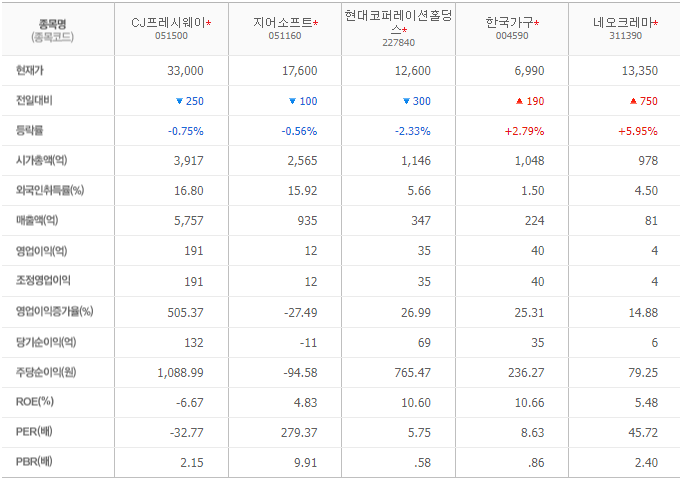Image resolution: width=680 pixels, height=479 pixels.
Task: Click net income value -11
Action: (308, 343)
